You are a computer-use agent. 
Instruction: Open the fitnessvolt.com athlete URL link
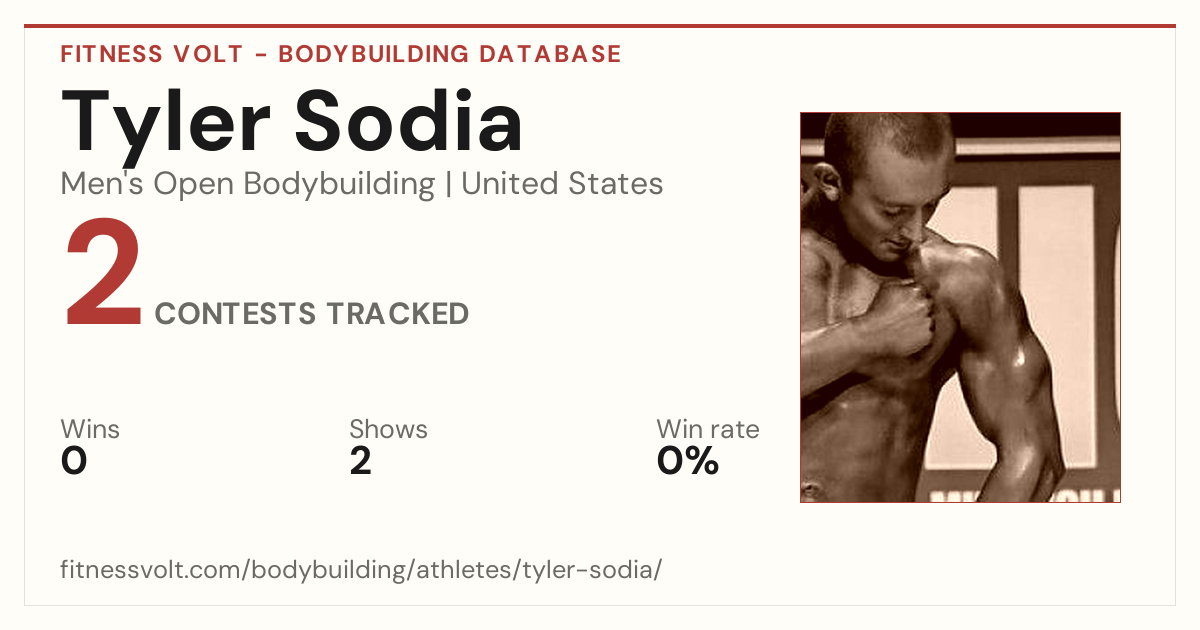[x=361, y=570]
